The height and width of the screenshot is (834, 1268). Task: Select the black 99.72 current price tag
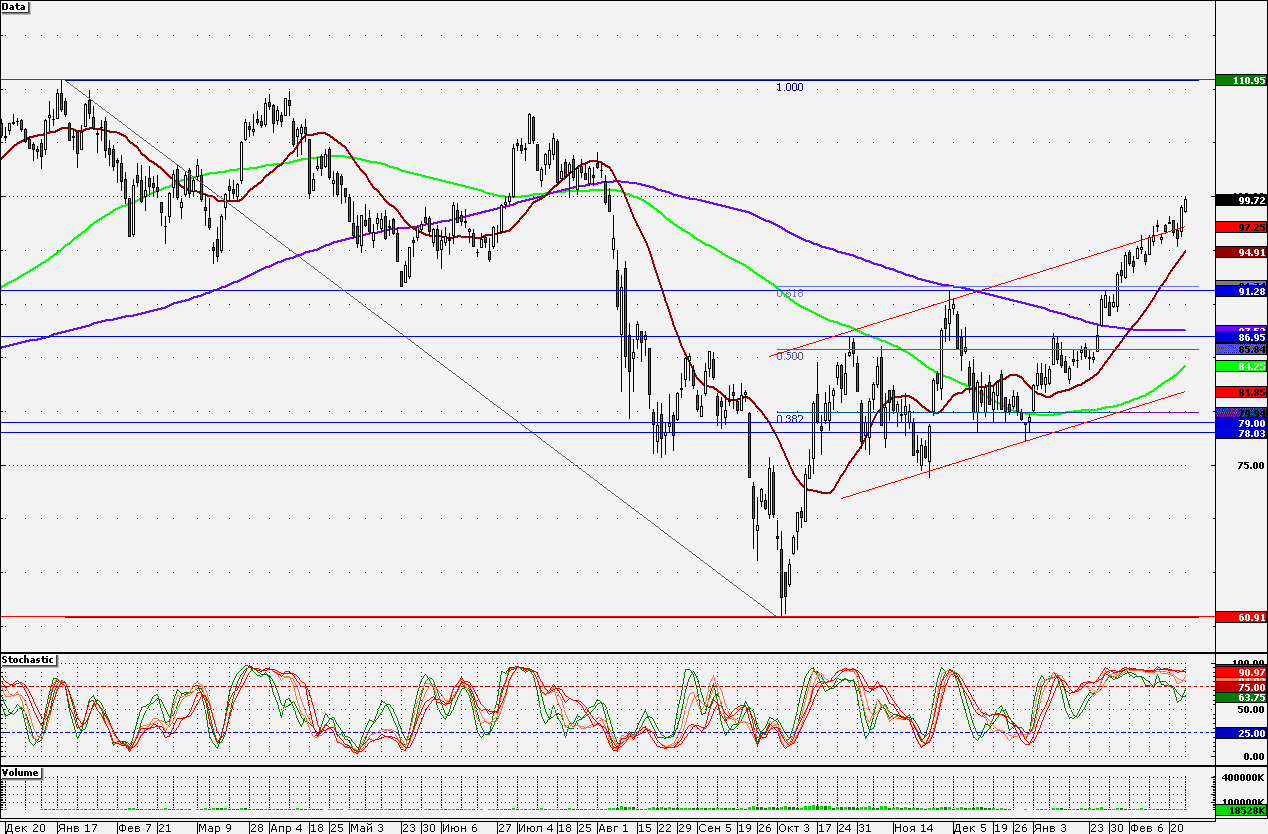(x=1240, y=200)
